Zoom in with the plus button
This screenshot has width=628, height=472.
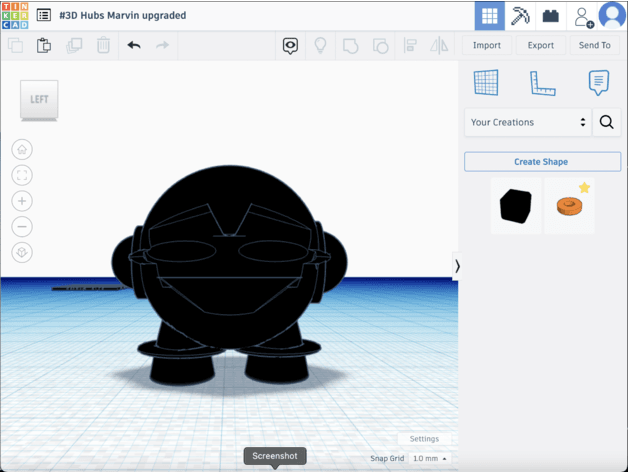click(22, 201)
